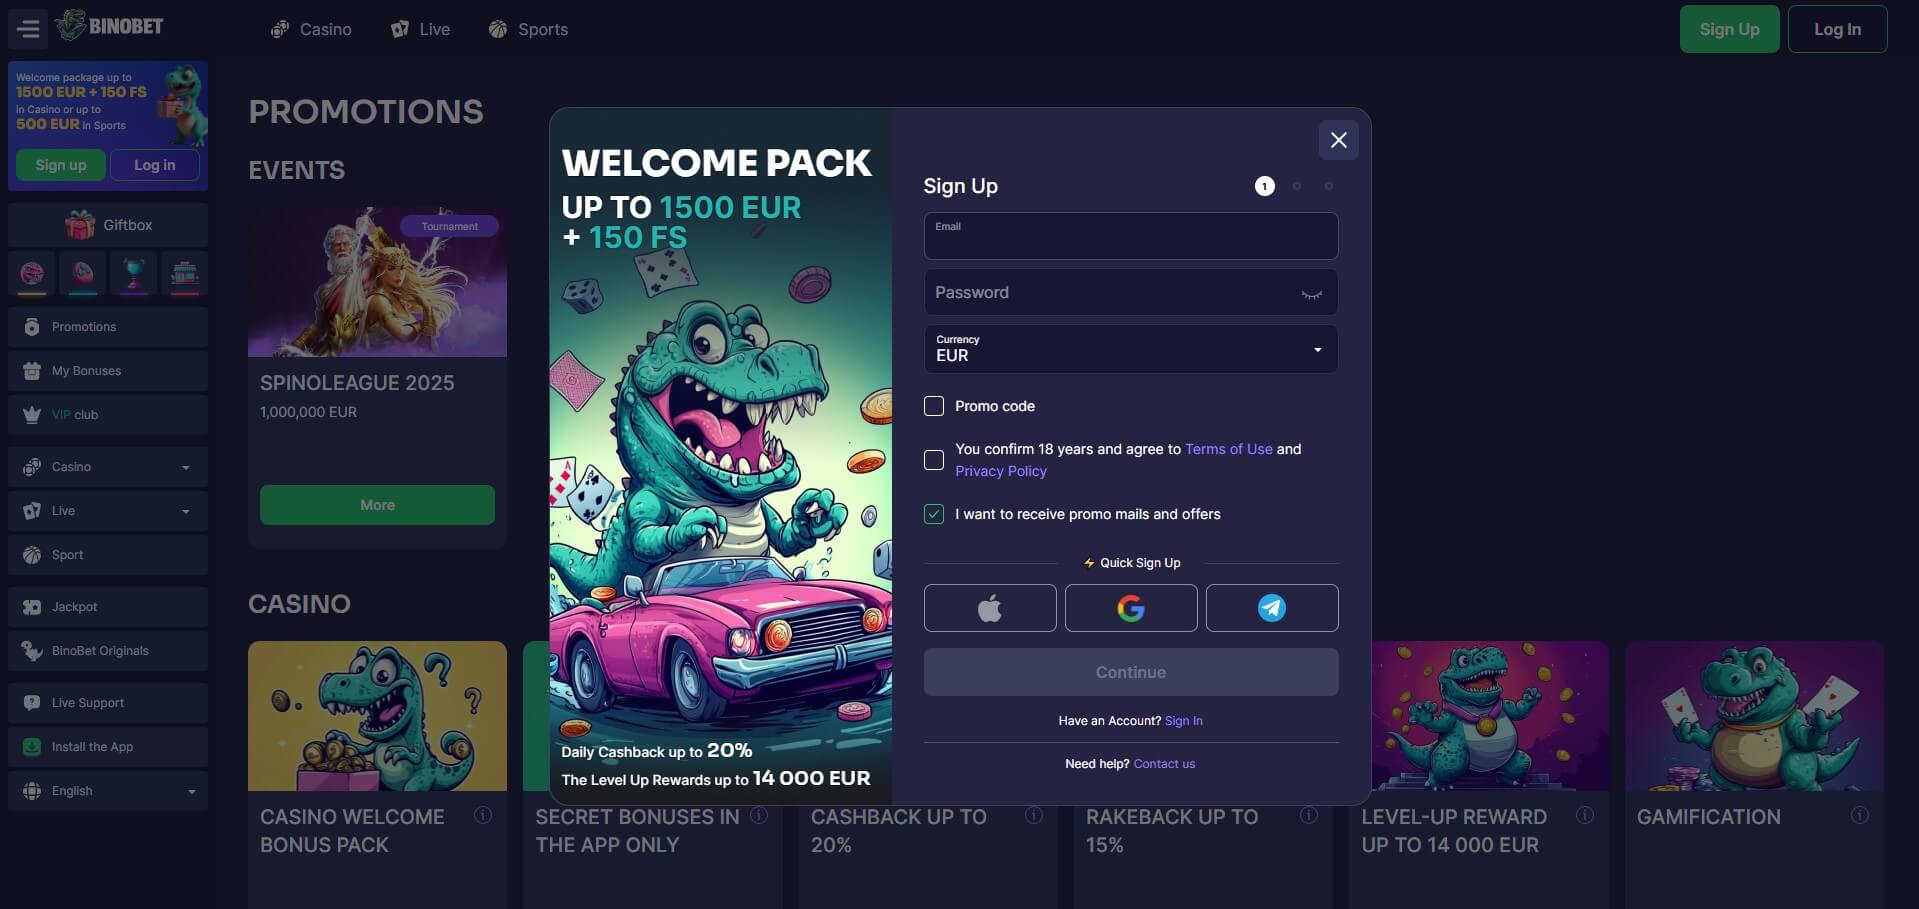Open BinoBet Originals in the sidebar
Viewport: 1919px width, 909px height.
108,651
